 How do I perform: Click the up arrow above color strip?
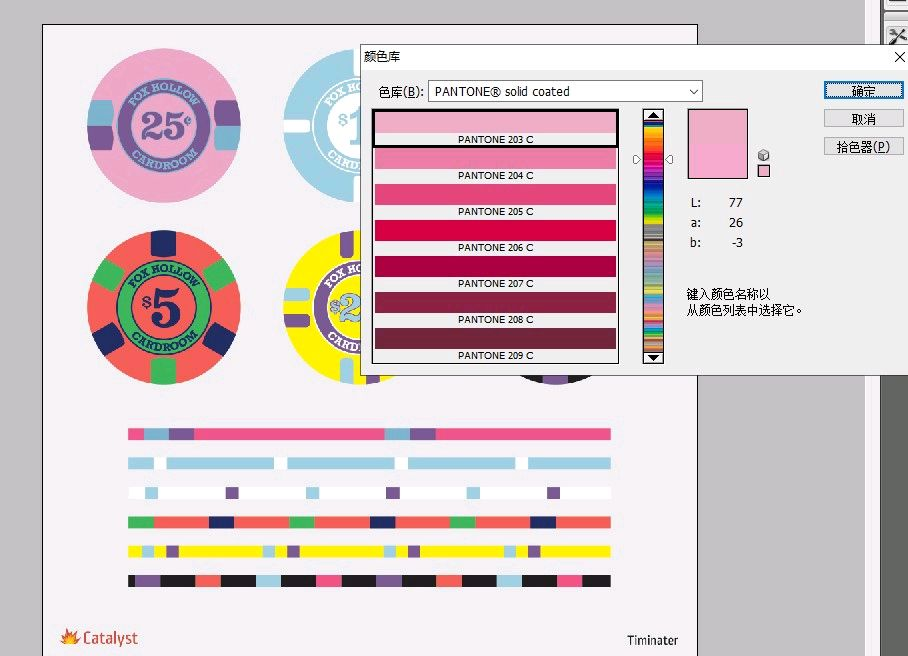653,116
